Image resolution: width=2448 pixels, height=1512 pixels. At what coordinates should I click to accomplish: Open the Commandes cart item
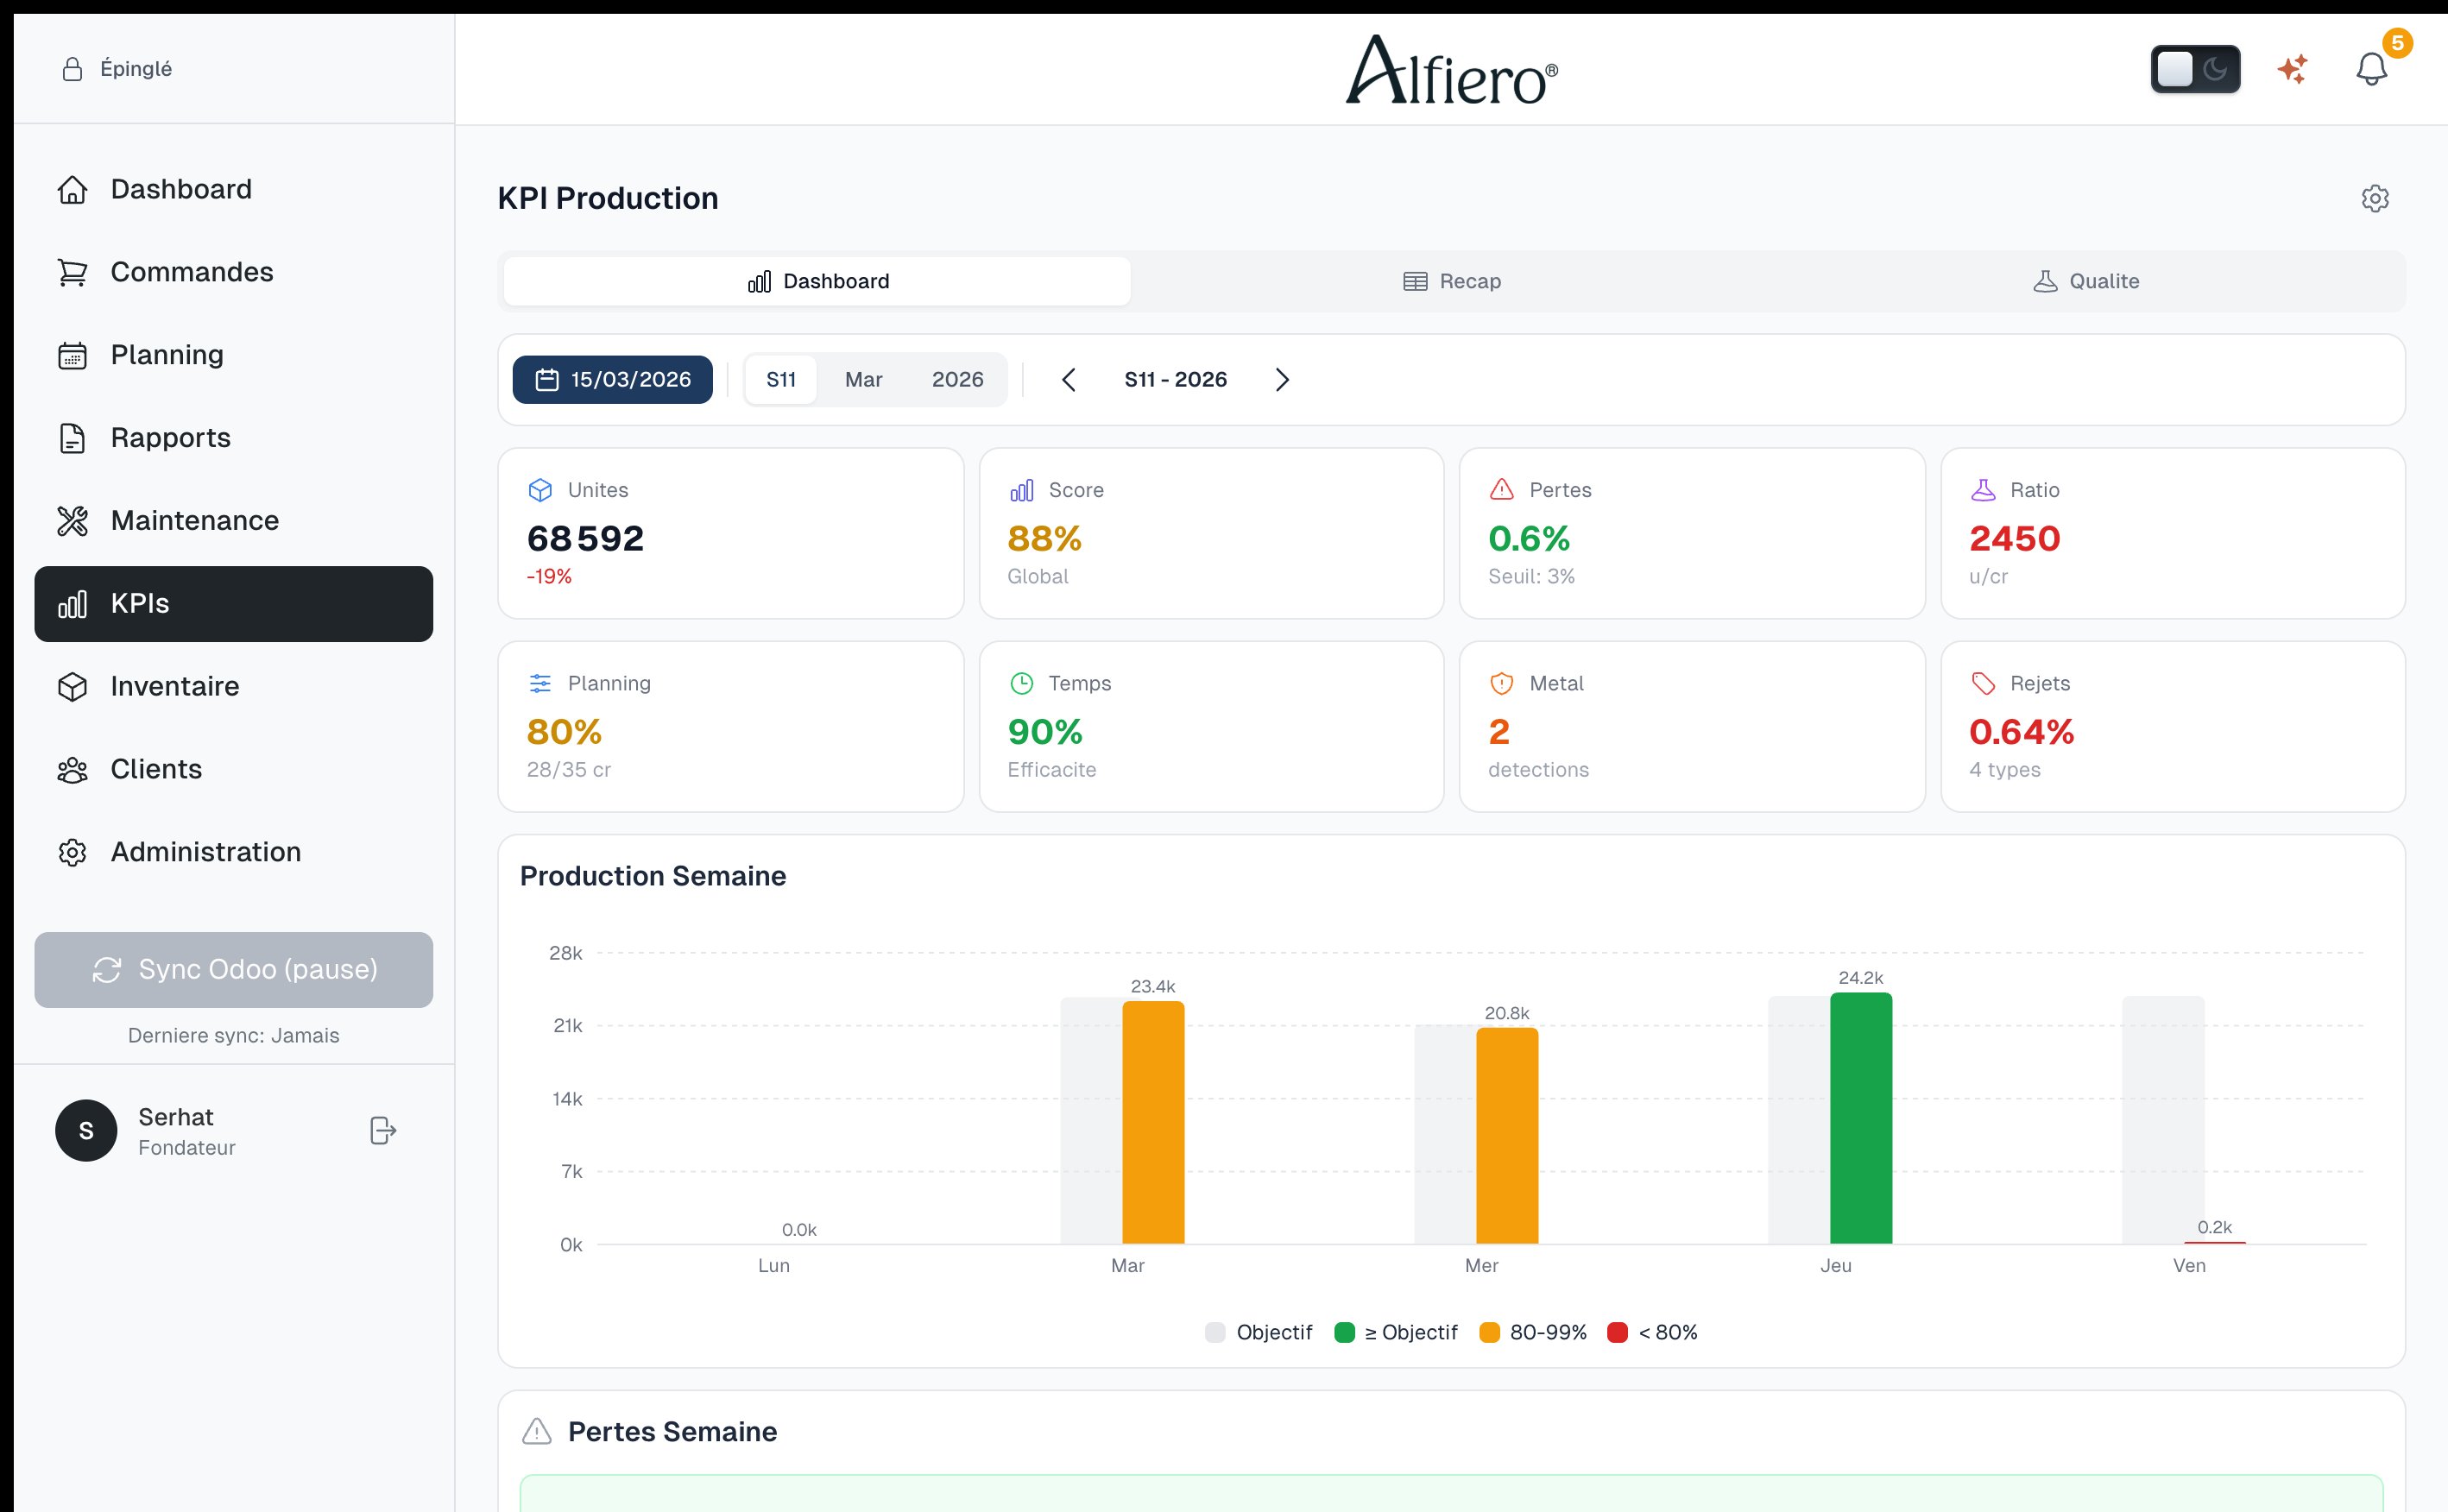[191, 272]
